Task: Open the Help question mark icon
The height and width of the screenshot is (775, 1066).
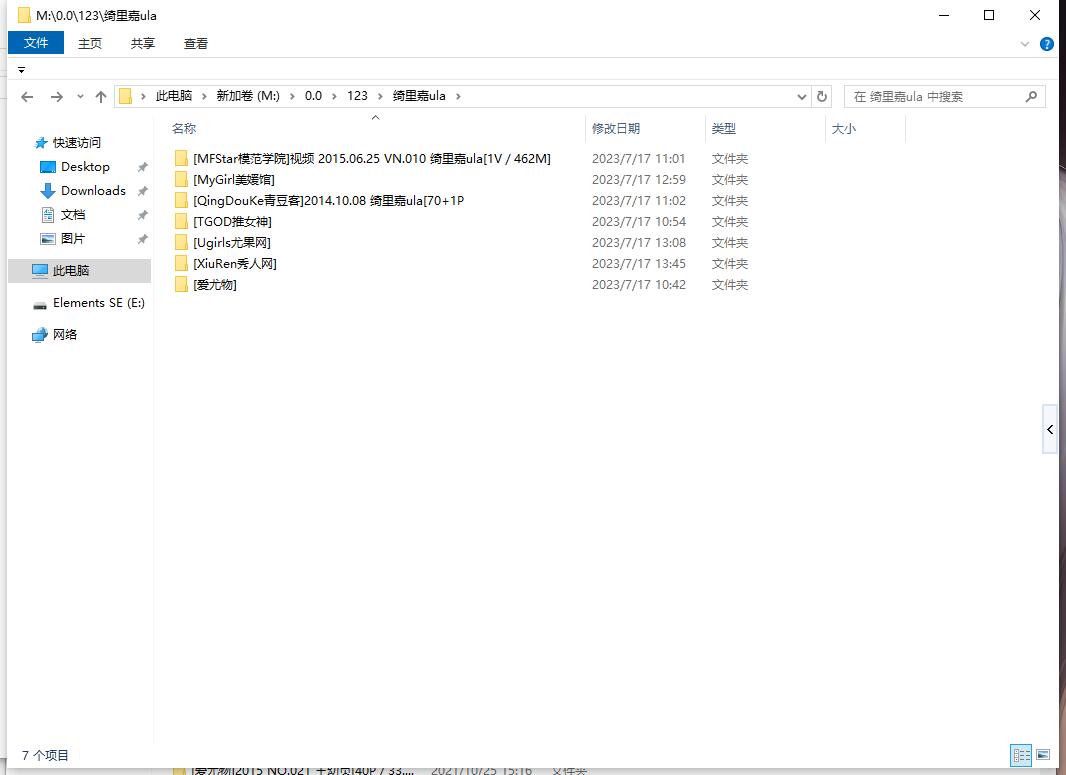Action: click(1047, 44)
